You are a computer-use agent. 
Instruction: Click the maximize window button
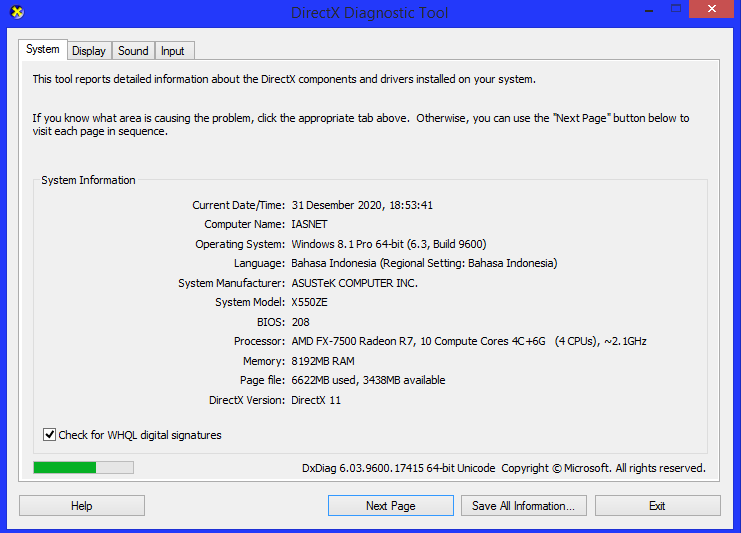click(x=676, y=9)
